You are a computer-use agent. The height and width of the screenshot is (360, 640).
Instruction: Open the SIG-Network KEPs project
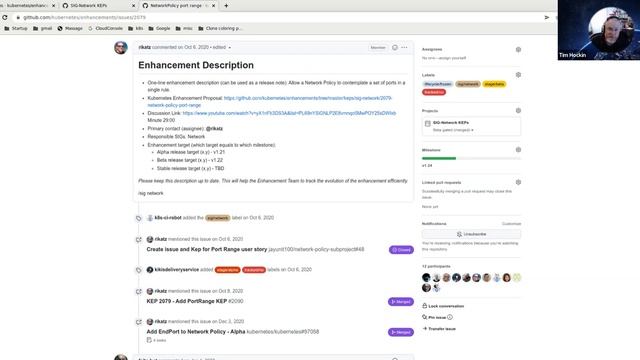pos(451,122)
